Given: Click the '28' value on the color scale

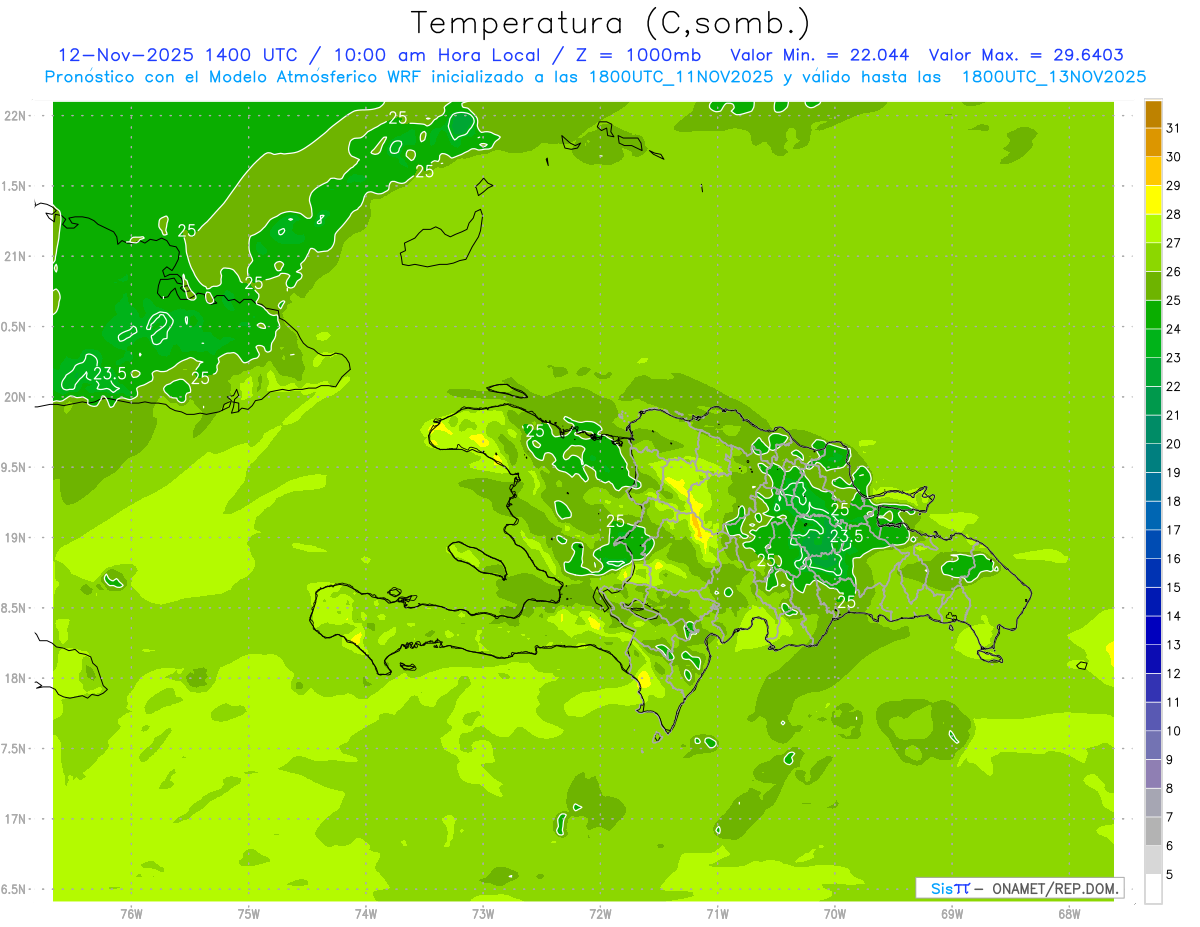Looking at the screenshot, I should point(1174,214).
